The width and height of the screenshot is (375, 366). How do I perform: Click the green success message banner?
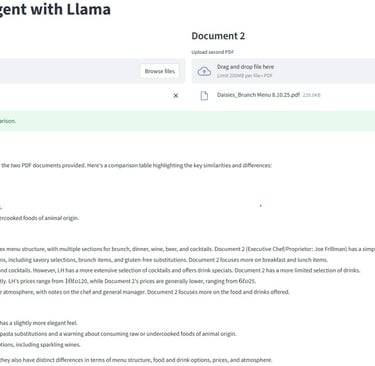pyautogui.click(x=187, y=121)
